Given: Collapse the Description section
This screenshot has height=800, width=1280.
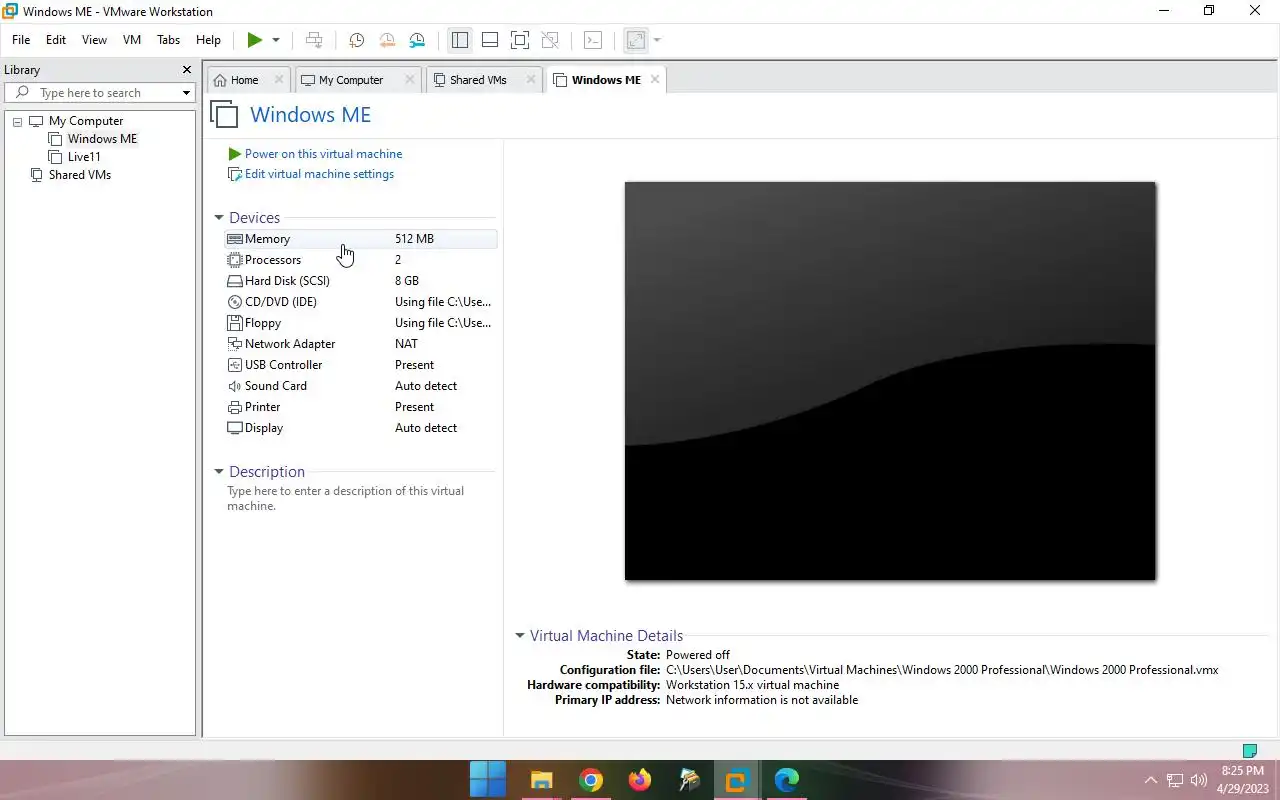Looking at the screenshot, I should click(x=219, y=472).
